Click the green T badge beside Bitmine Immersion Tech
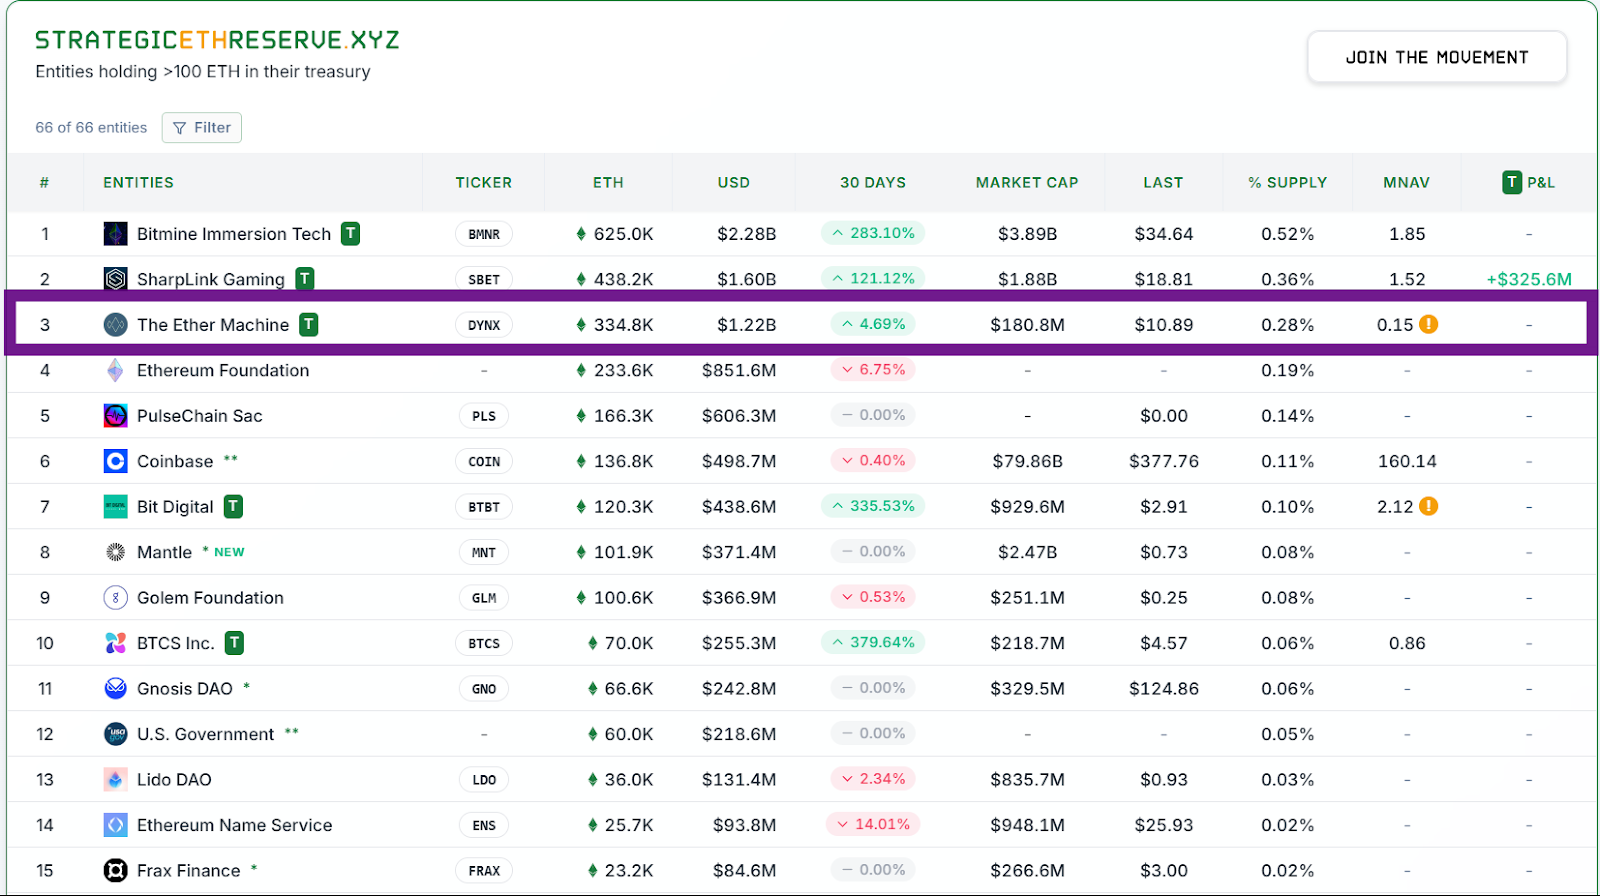 tap(350, 233)
